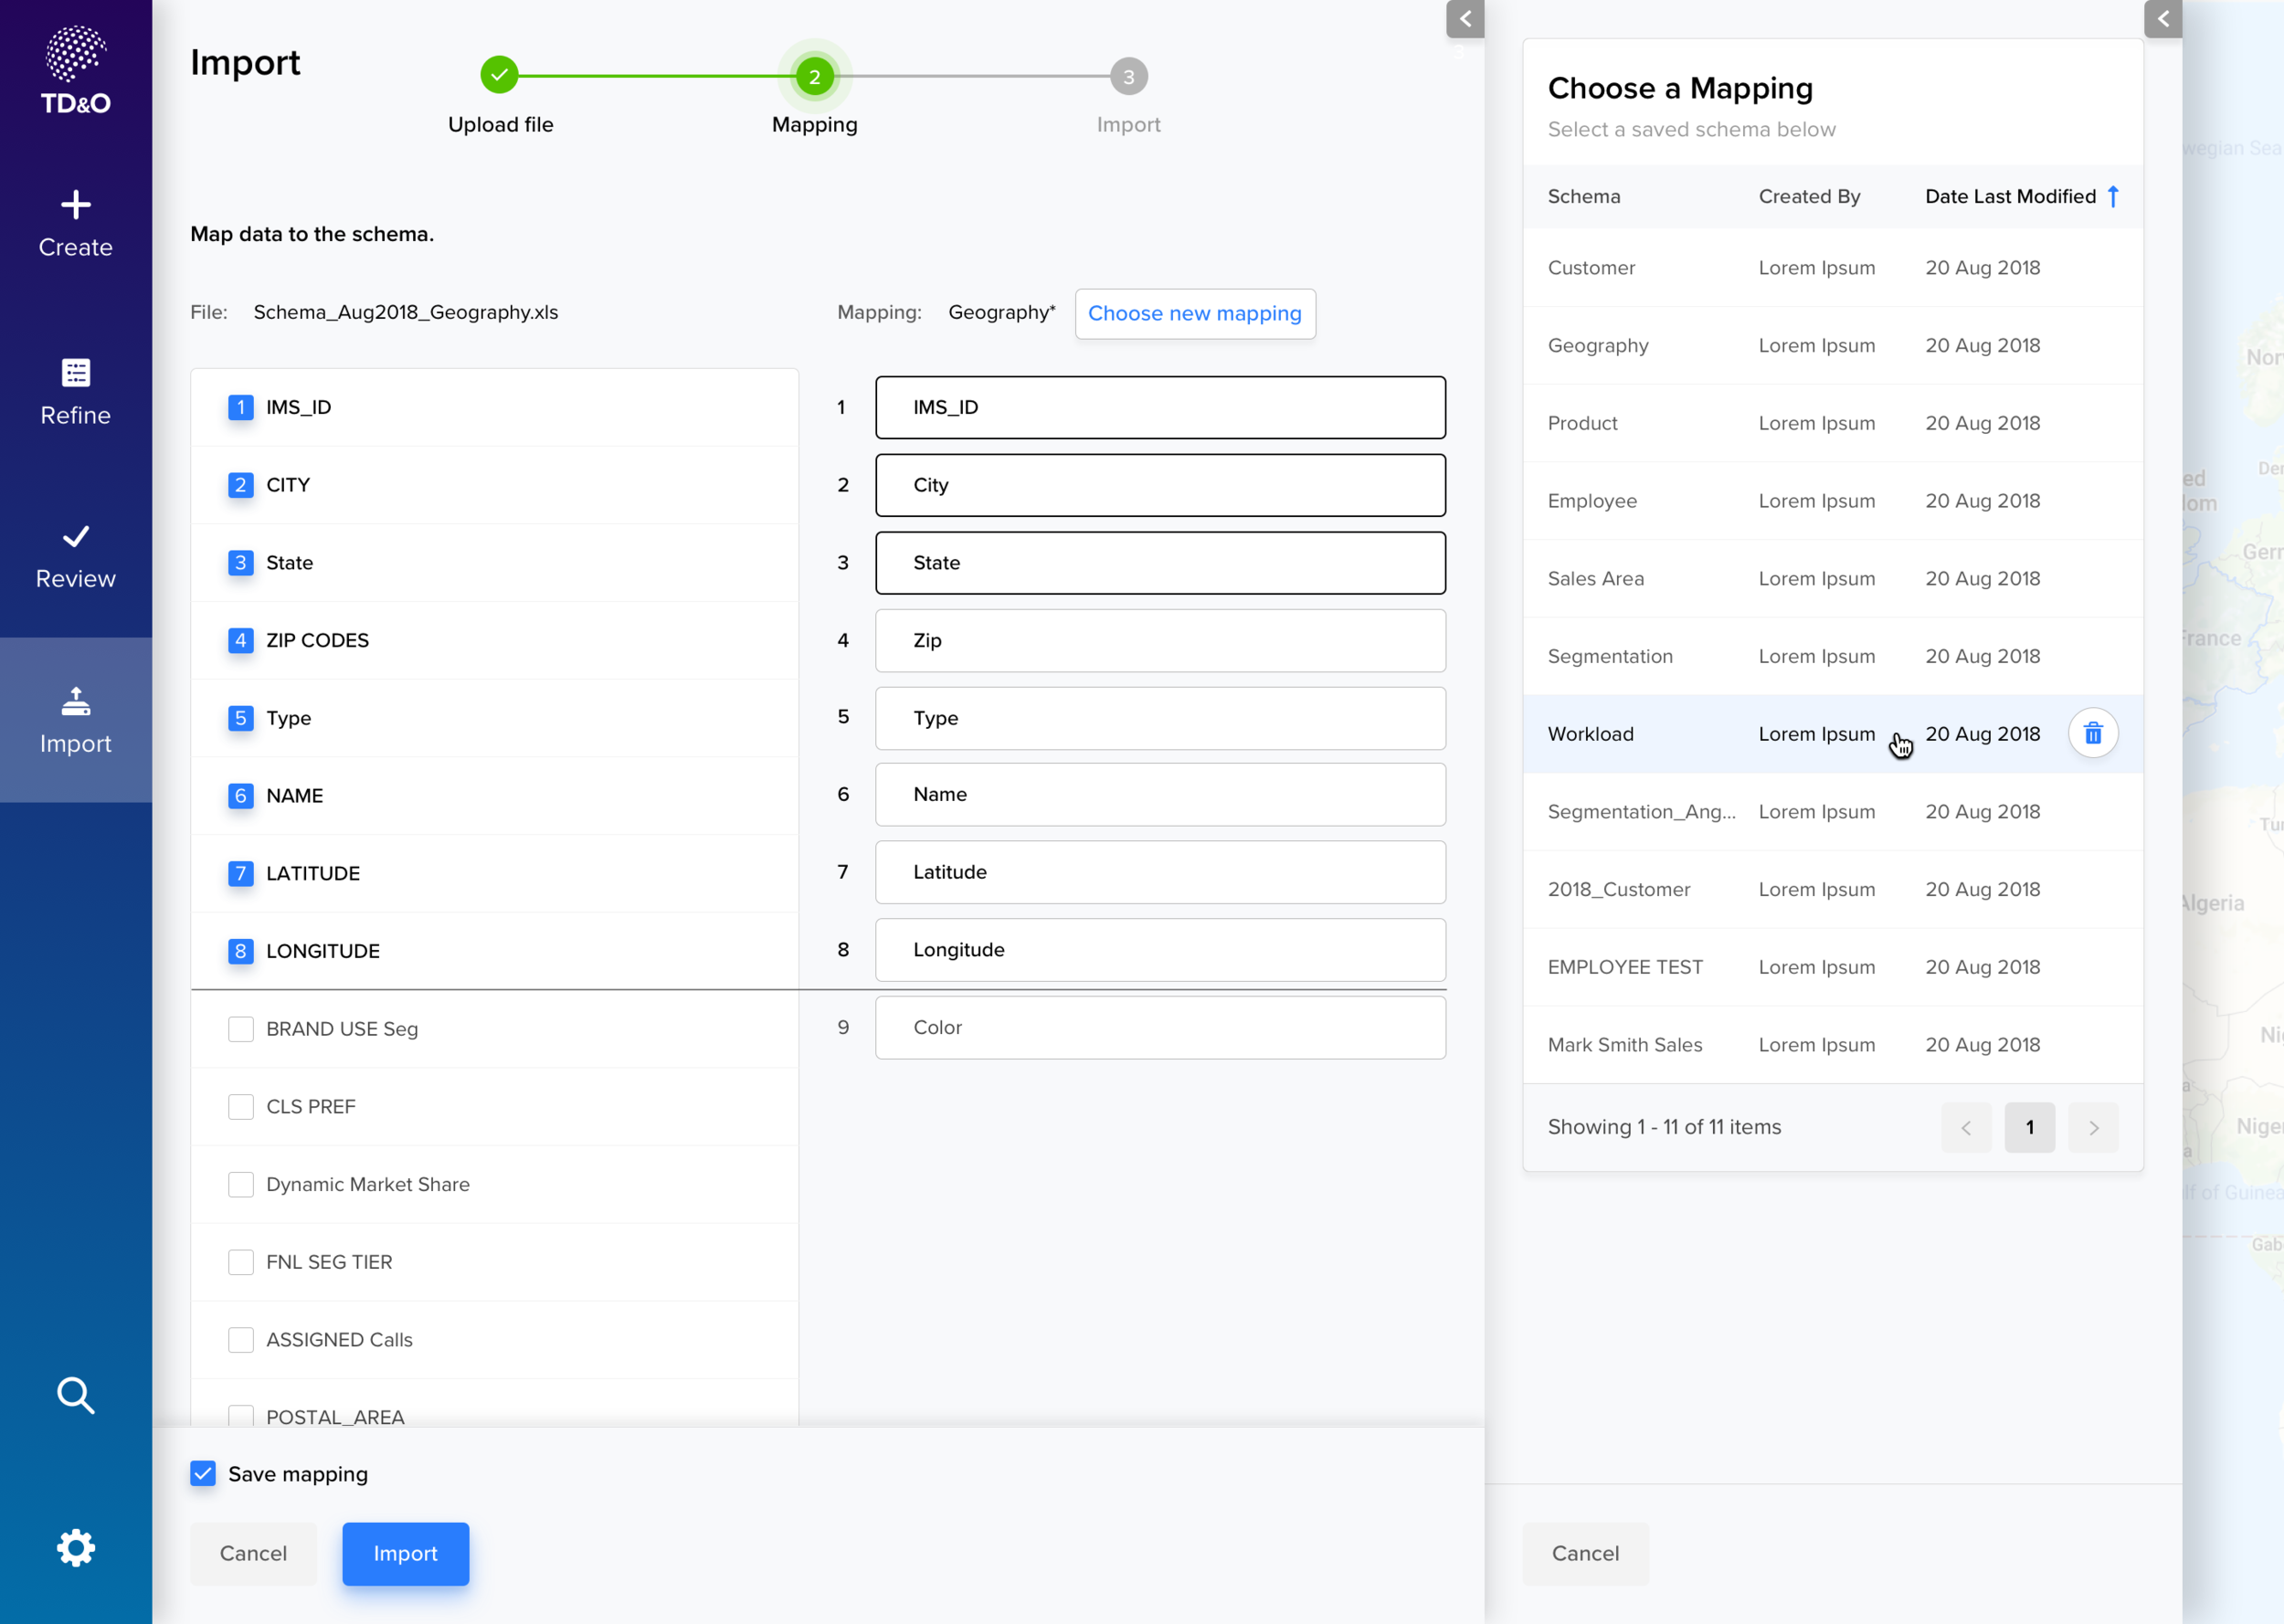Go to next page of schemas
Screen dimensions: 2284x1624
click(x=2093, y=1128)
